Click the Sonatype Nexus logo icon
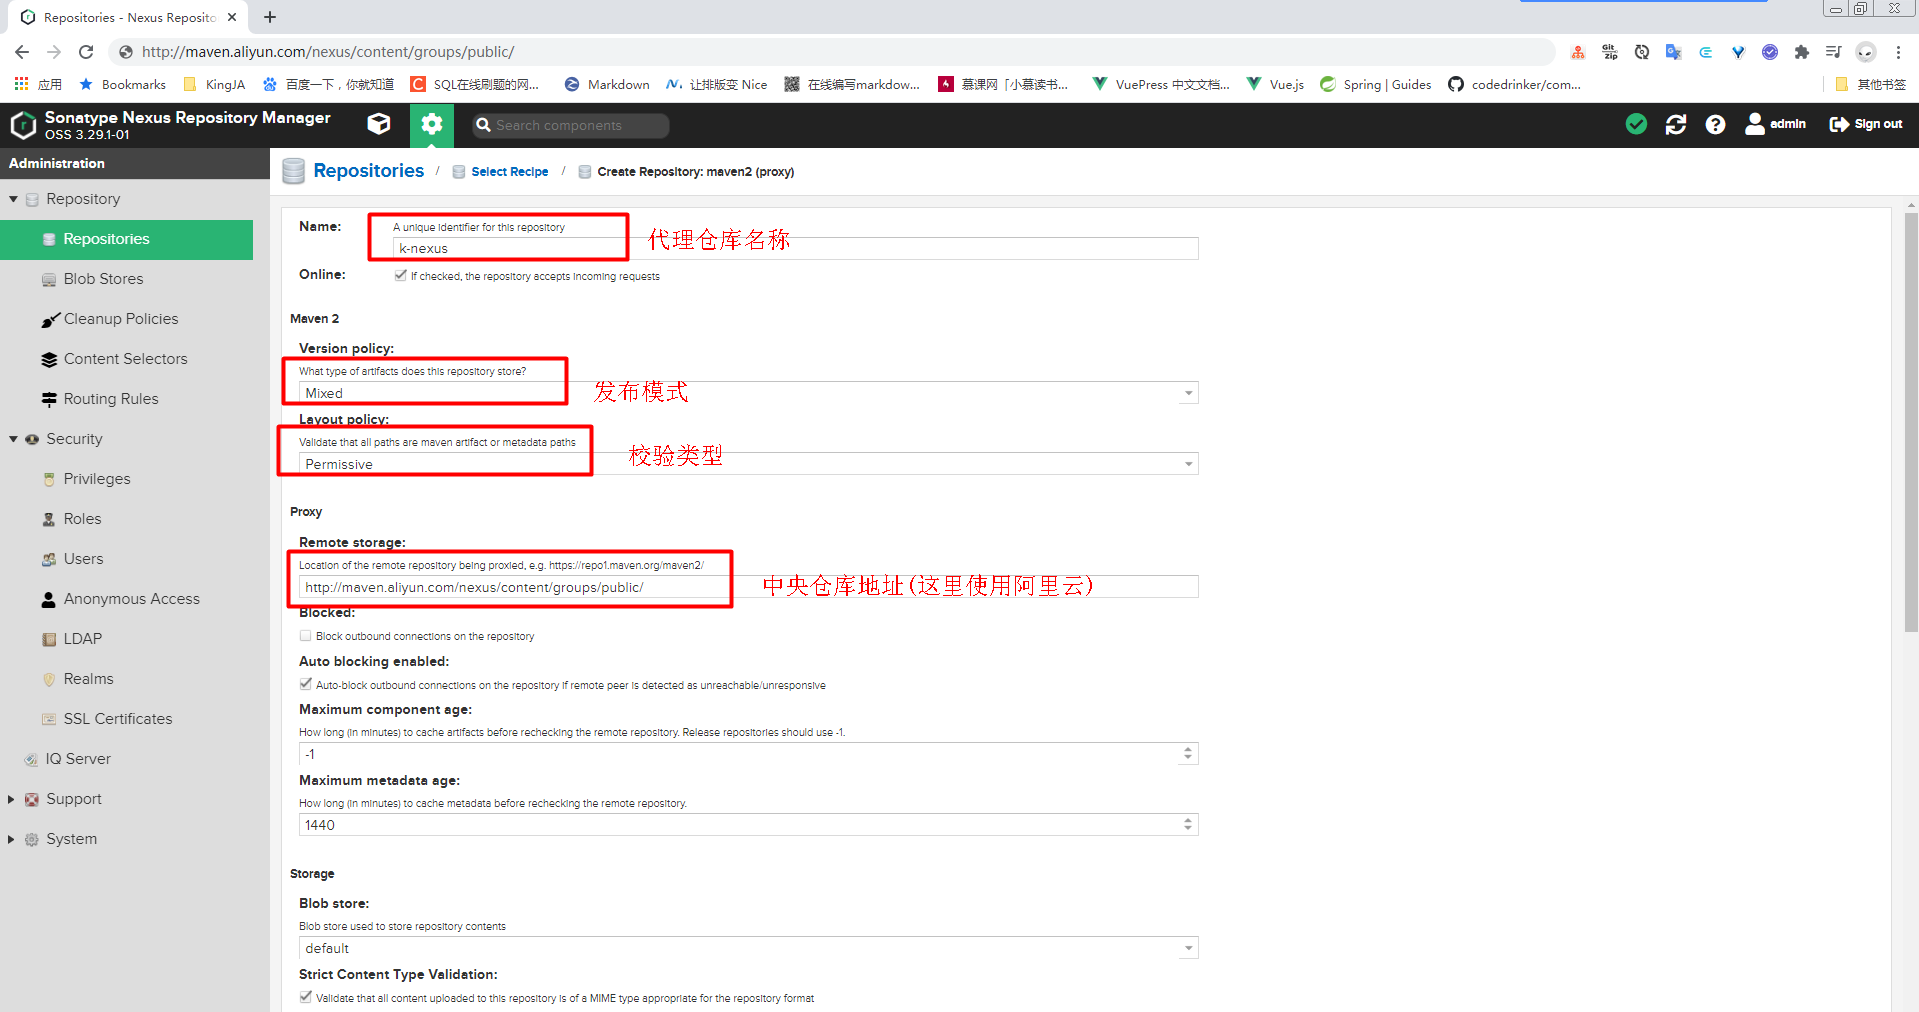Viewport: 1919px width, 1012px height. [23, 125]
